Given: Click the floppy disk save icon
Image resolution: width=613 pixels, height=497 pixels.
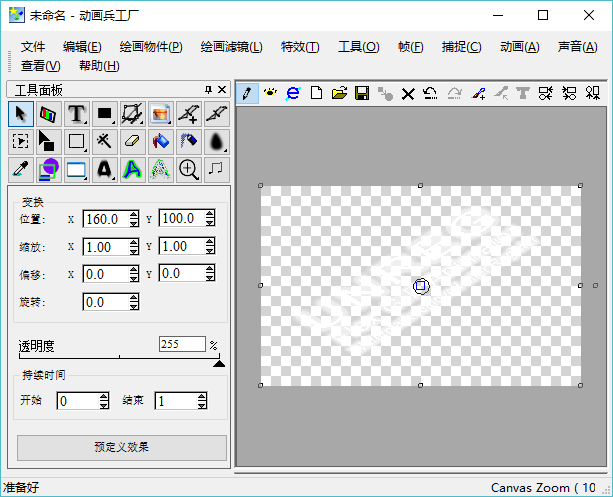Looking at the screenshot, I should click(x=362, y=93).
